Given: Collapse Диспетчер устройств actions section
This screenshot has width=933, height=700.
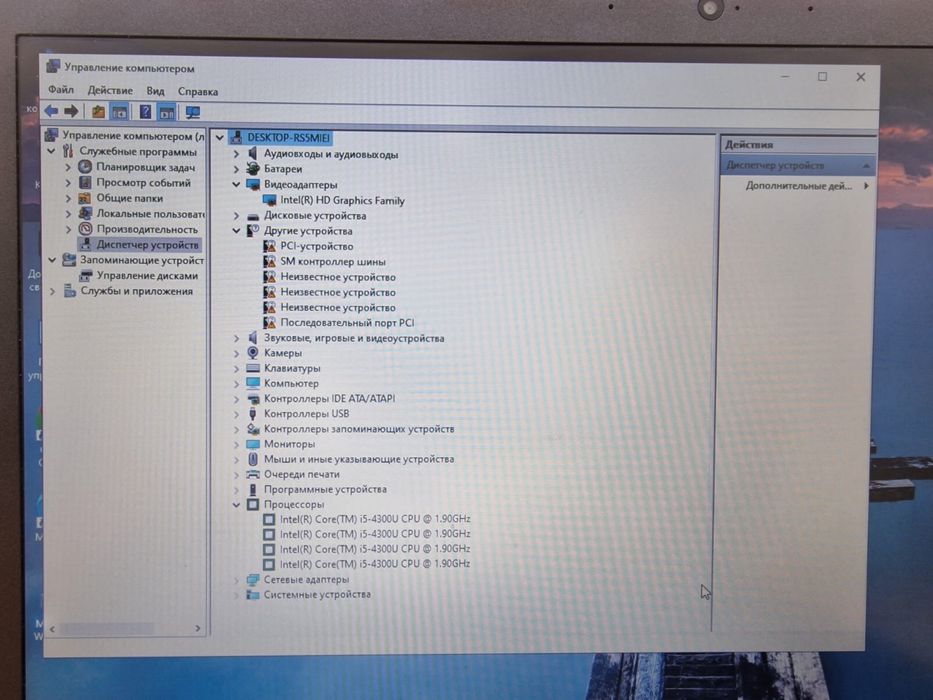Looking at the screenshot, I should pyautogui.click(x=866, y=165).
